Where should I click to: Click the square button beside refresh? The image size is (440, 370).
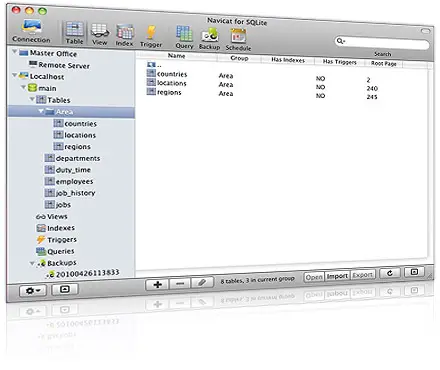[x=414, y=272]
